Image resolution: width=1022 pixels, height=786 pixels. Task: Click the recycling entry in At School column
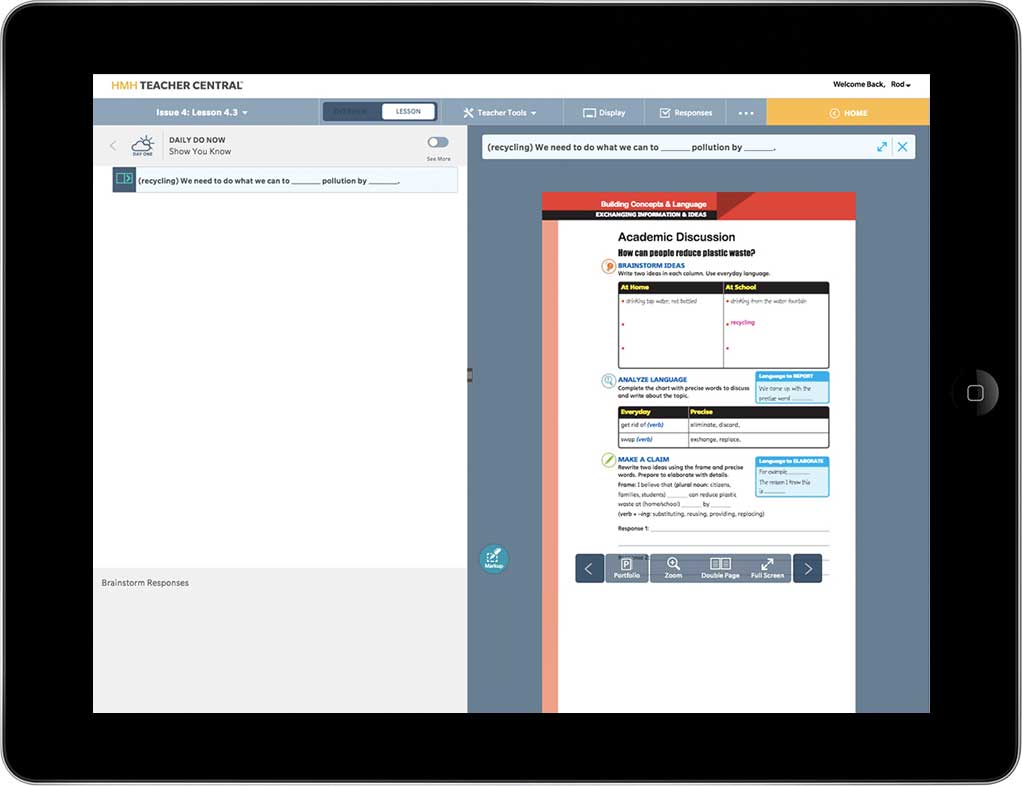742,323
